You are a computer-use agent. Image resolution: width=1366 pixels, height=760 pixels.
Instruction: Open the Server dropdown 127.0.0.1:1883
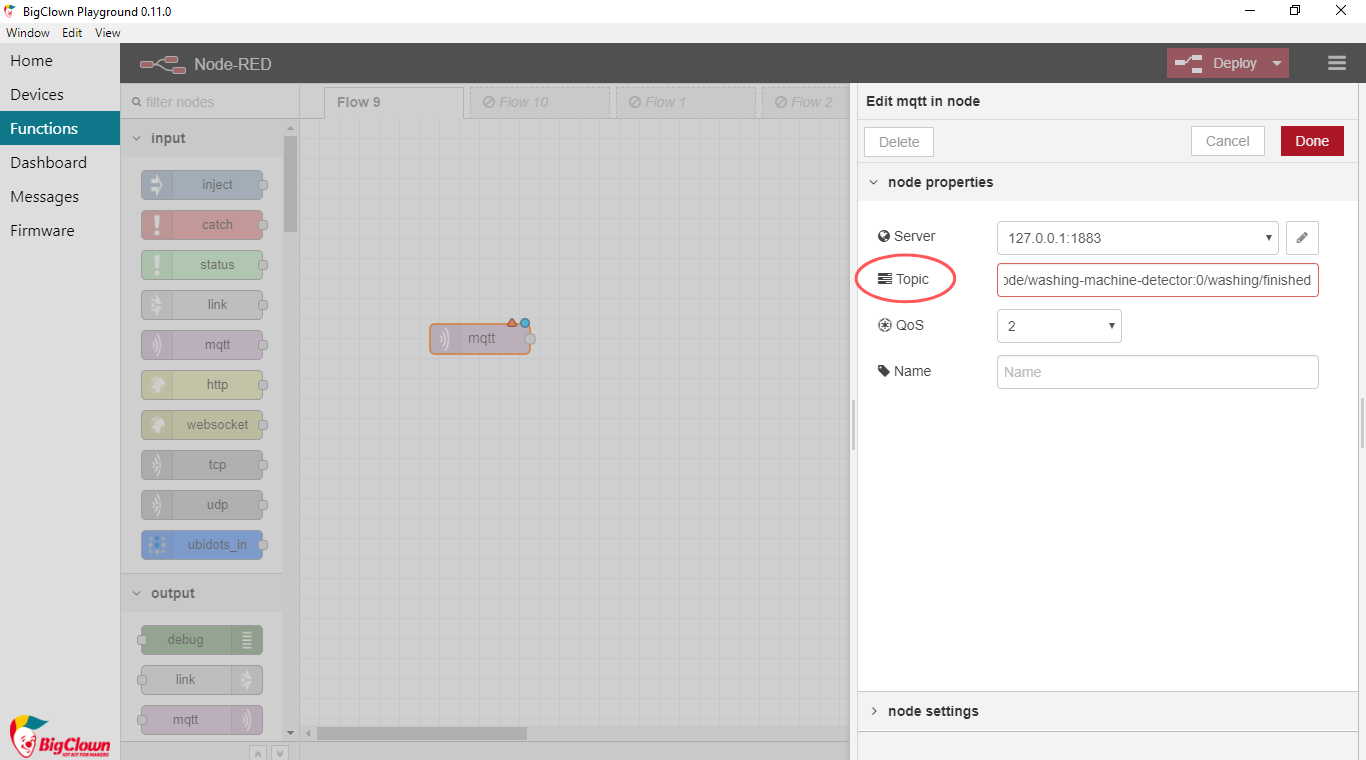tap(1138, 238)
